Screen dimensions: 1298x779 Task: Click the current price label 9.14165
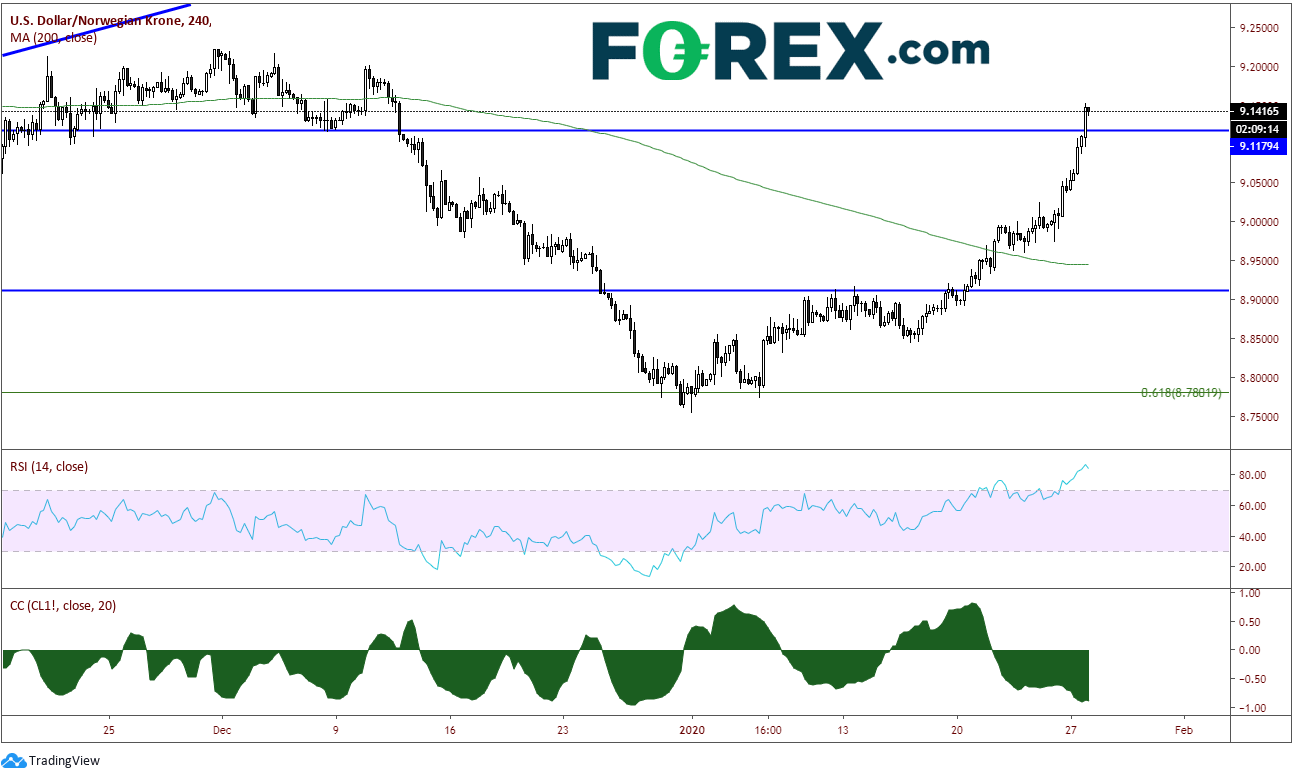click(x=1258, y=112)
